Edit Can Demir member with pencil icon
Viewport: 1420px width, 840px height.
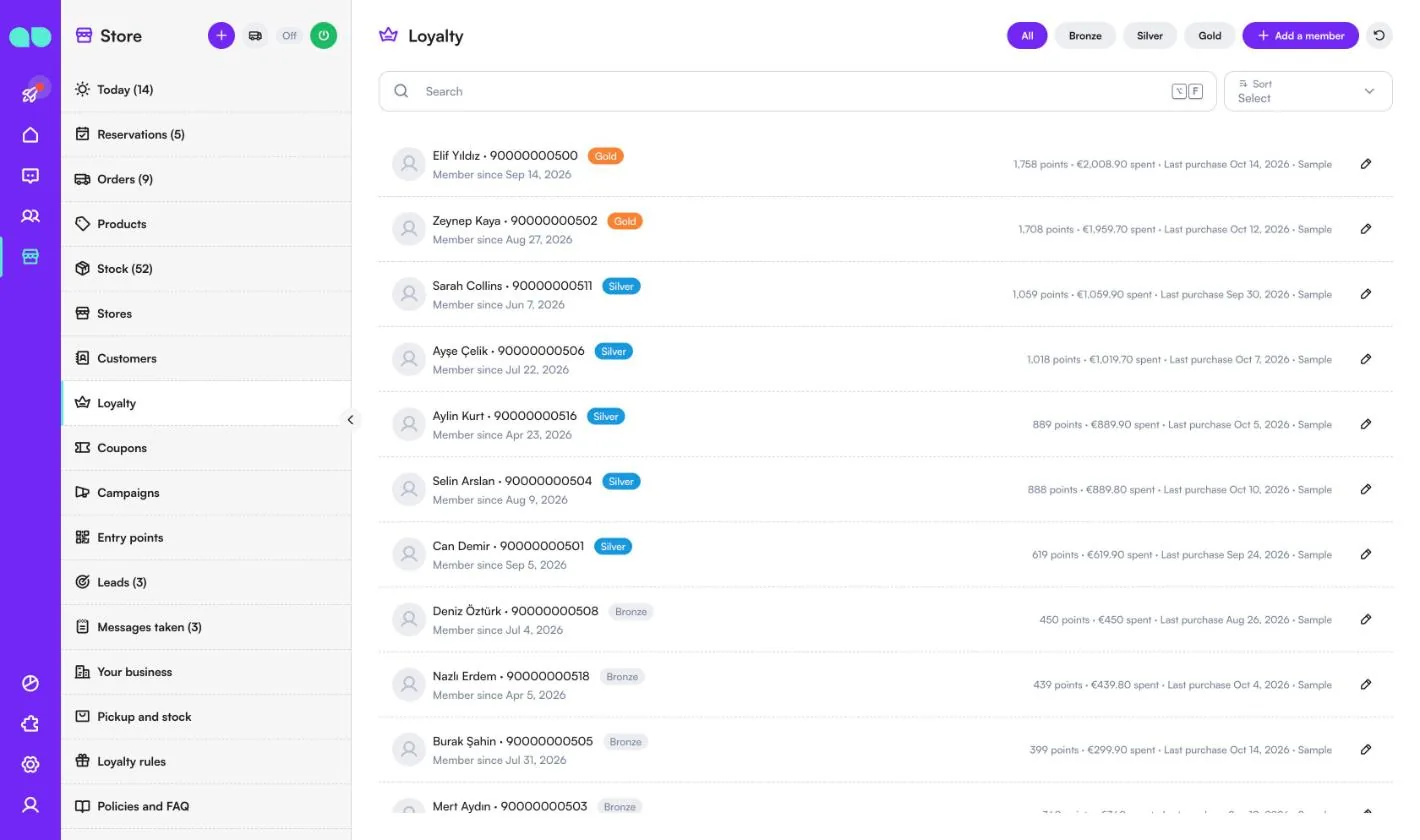(1366, 554)
